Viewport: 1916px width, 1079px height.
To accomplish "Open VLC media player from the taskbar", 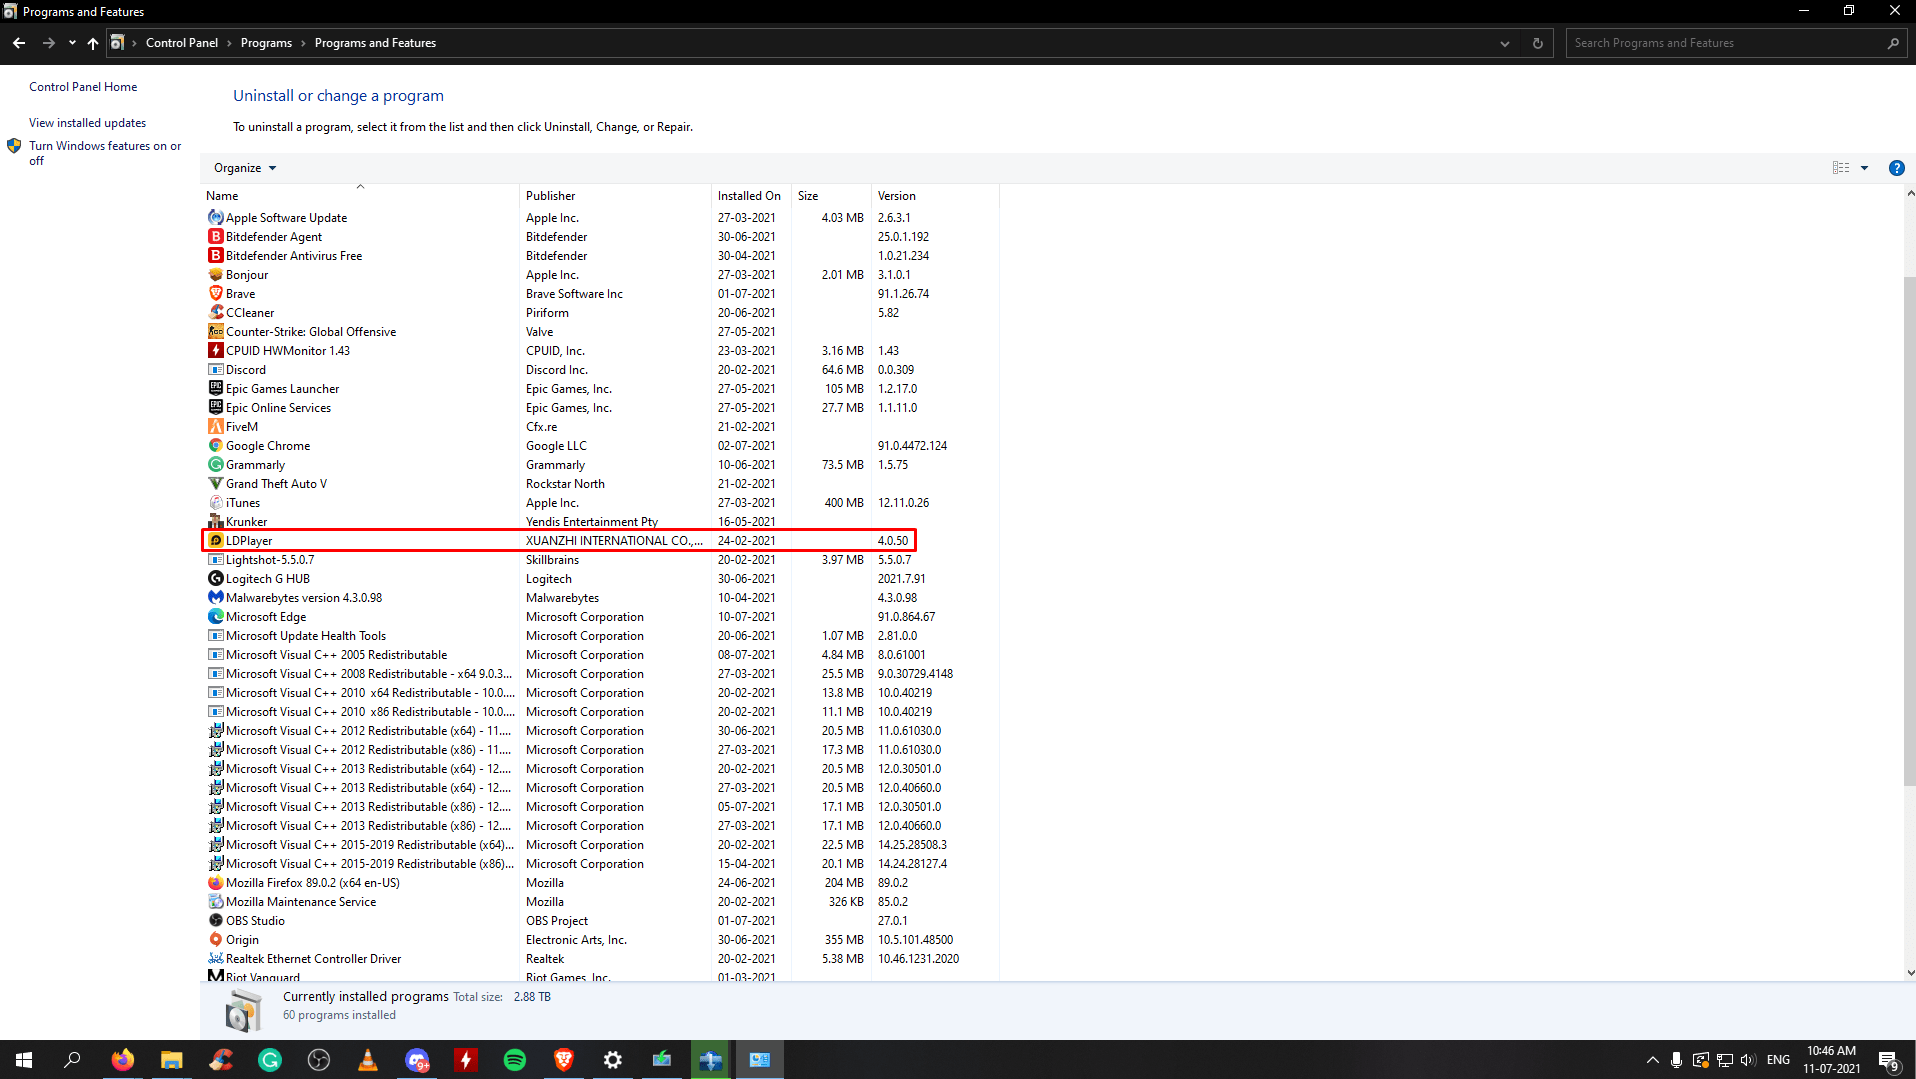I will point(367,1059).
